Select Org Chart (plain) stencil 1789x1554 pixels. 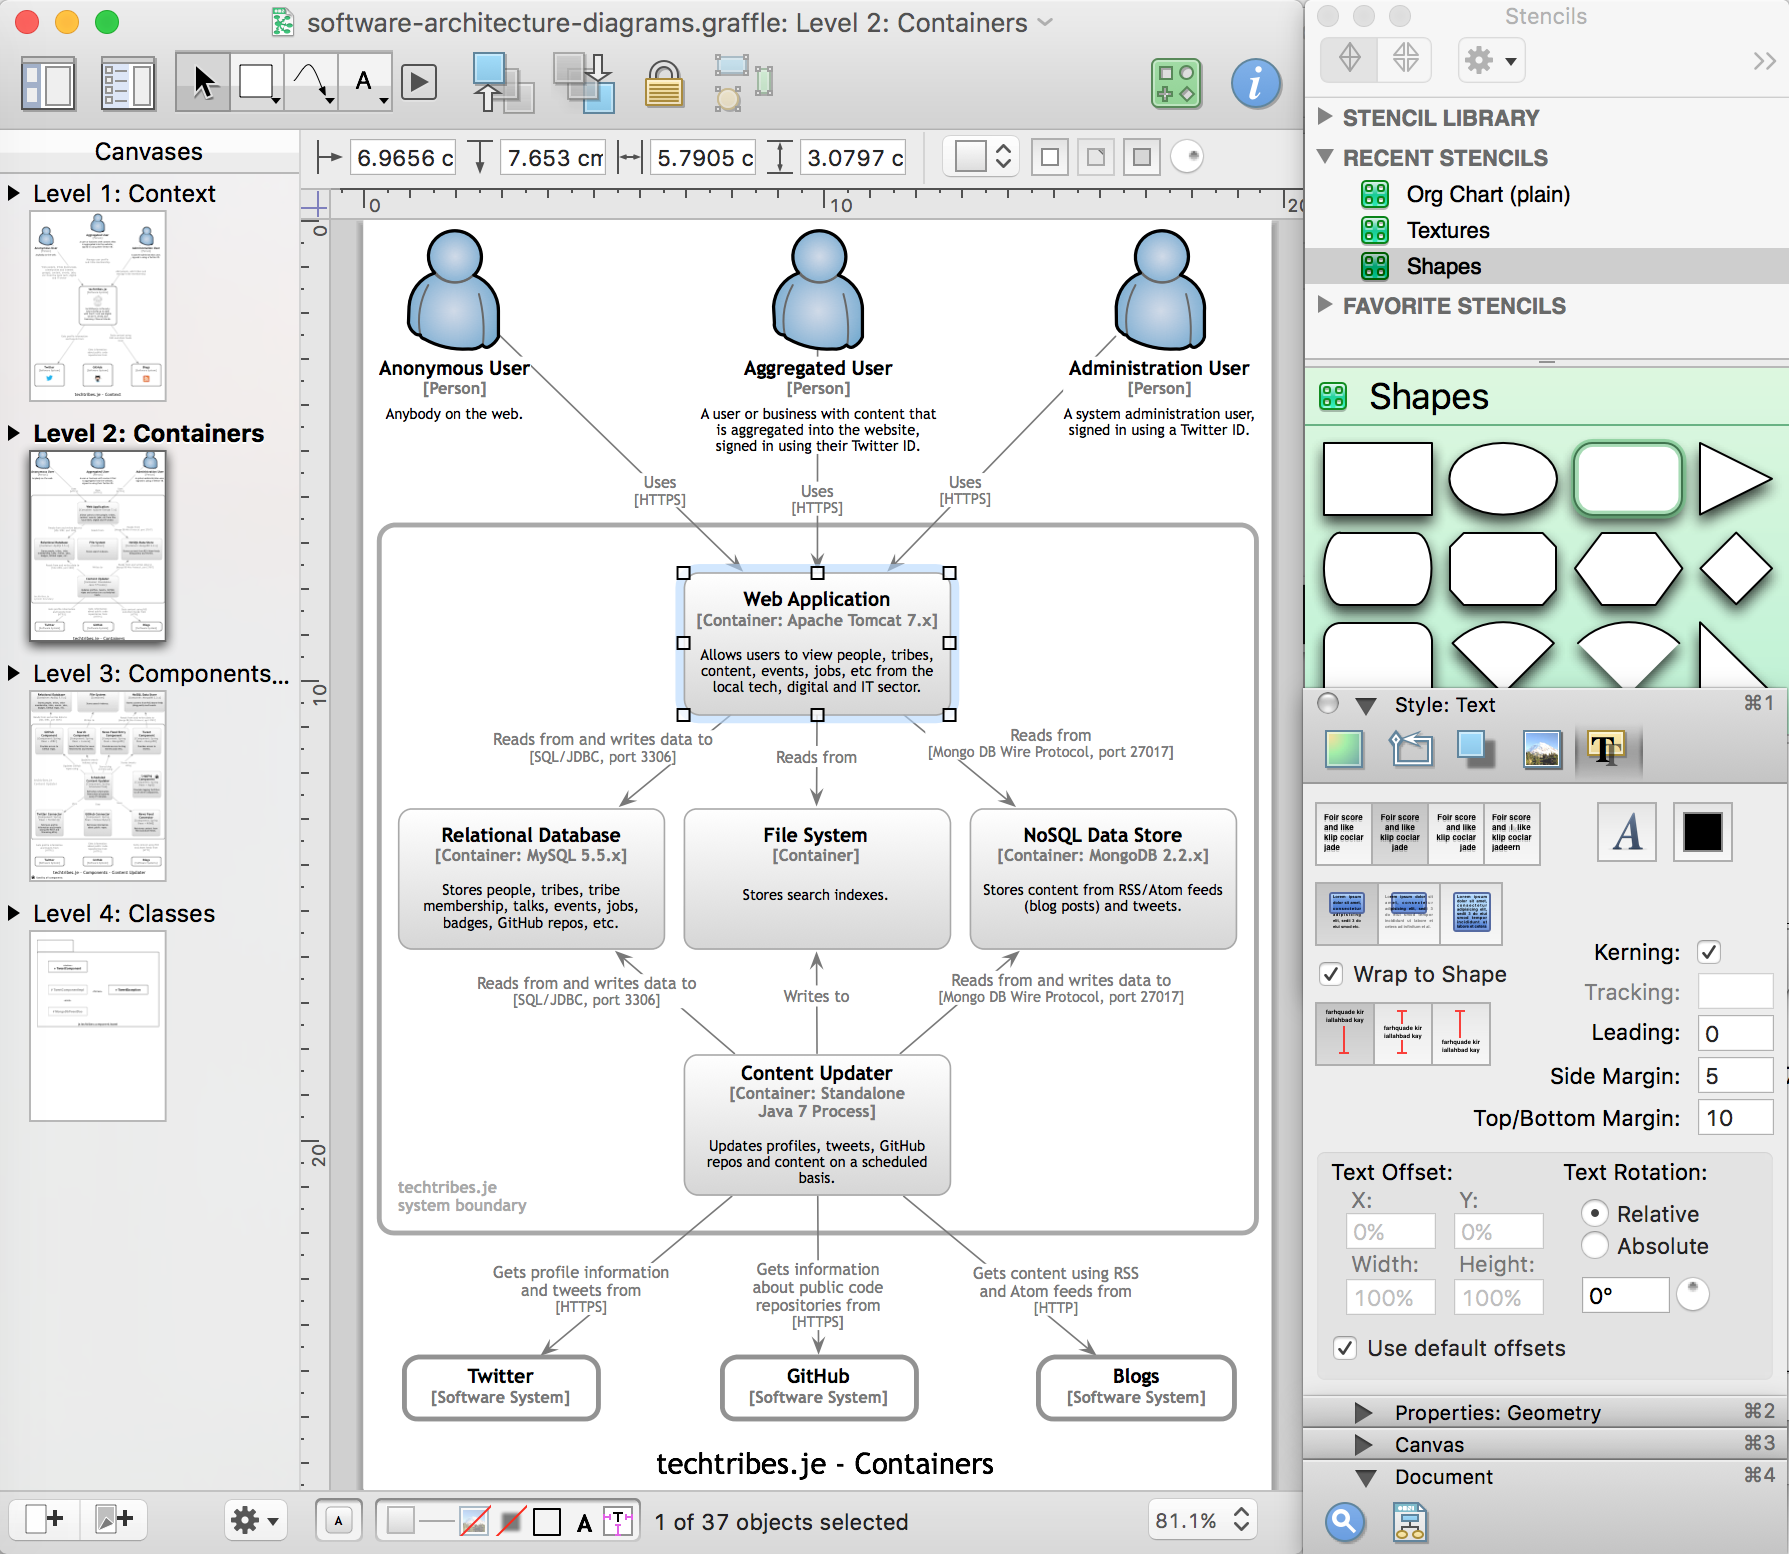coord(1487,194)
